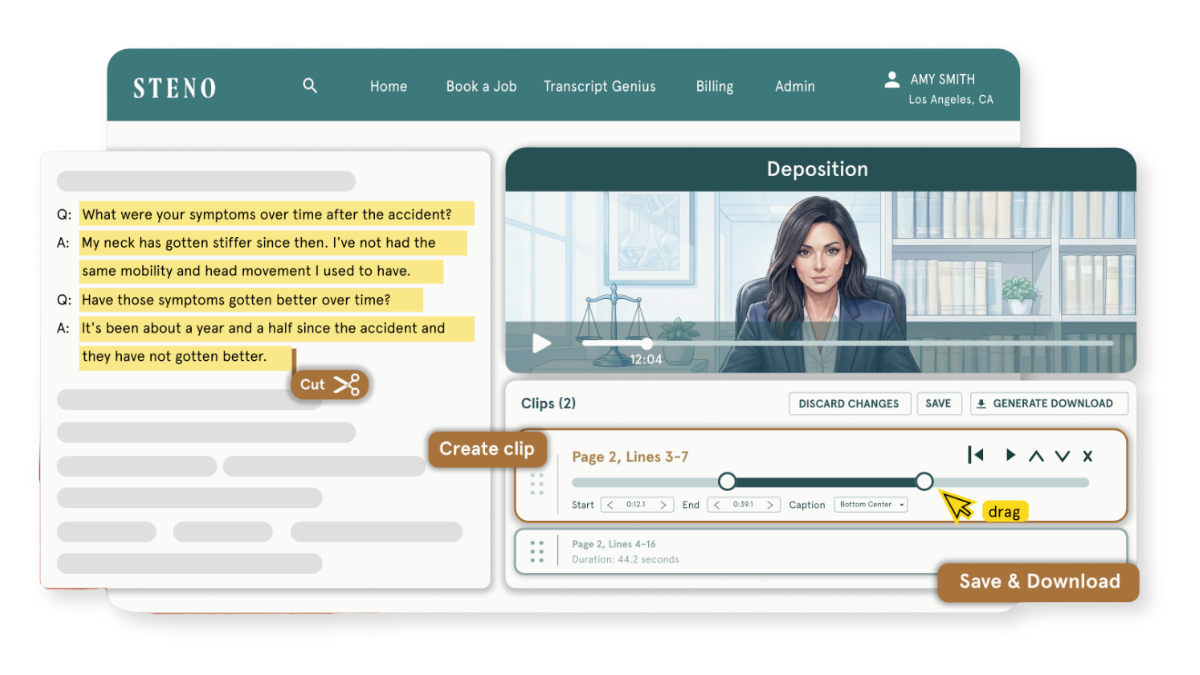Screen dimensions: 1200x675
Task: Grab the drag handle of Lines 4-16 clip
Action: (x=537, y=551)
